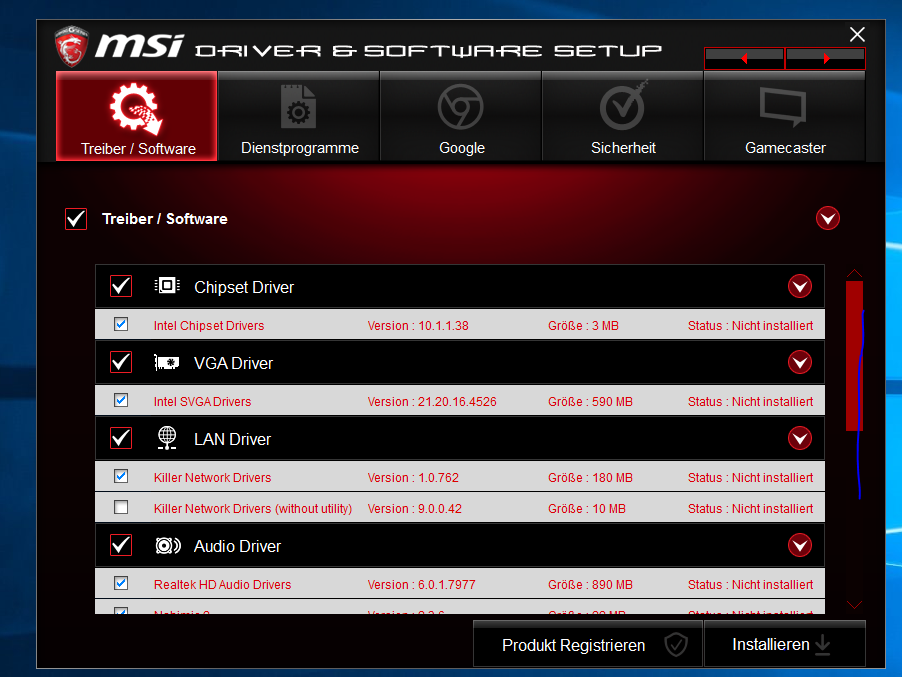The width and height of the screenshot is (902, 677).
Task: Click the Intel Chipset Drivers name
Action: [209, 326]
